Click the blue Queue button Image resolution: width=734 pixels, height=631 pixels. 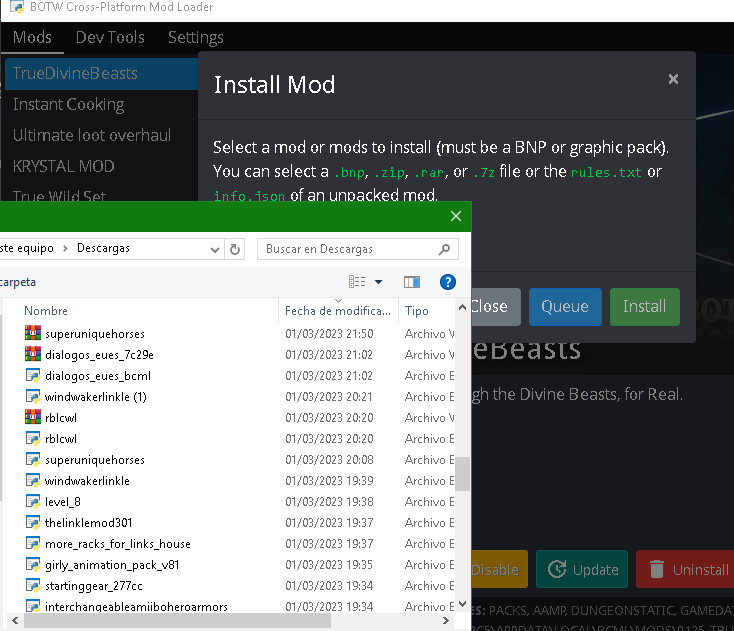pos(565,307)
